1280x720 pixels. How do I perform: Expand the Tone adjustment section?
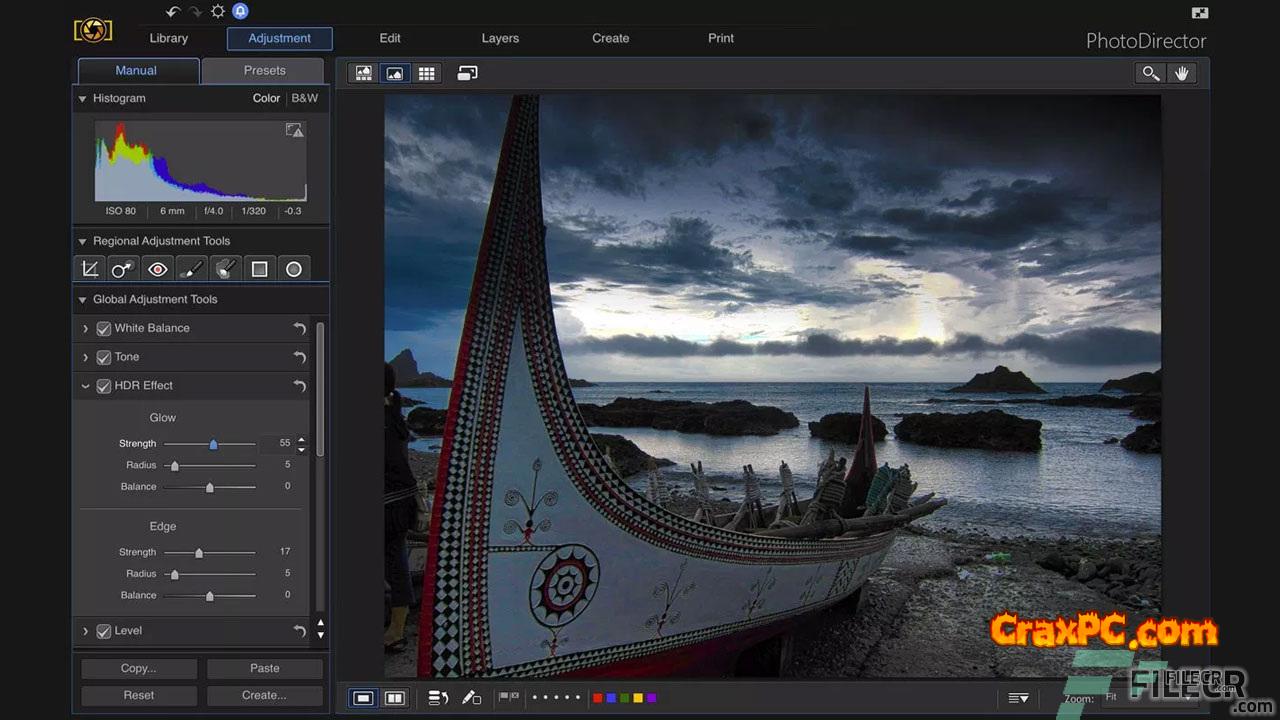coord(85,357)
